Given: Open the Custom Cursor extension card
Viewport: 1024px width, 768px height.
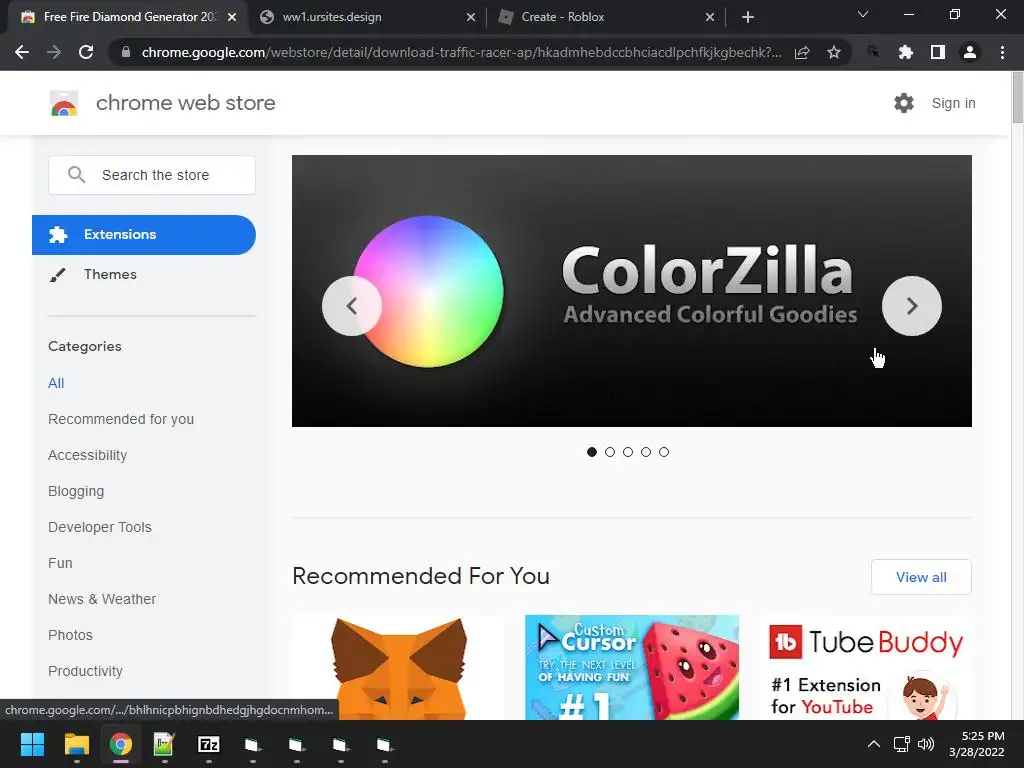Looking at the screenshot, I should click(x=632, y=667).
